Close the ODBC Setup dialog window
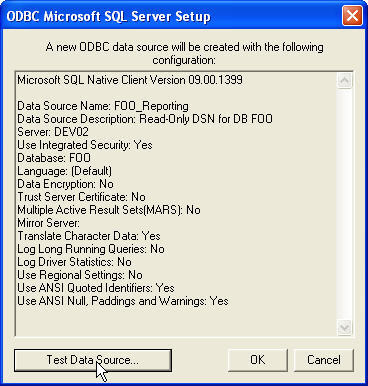 tap(352, 15)
